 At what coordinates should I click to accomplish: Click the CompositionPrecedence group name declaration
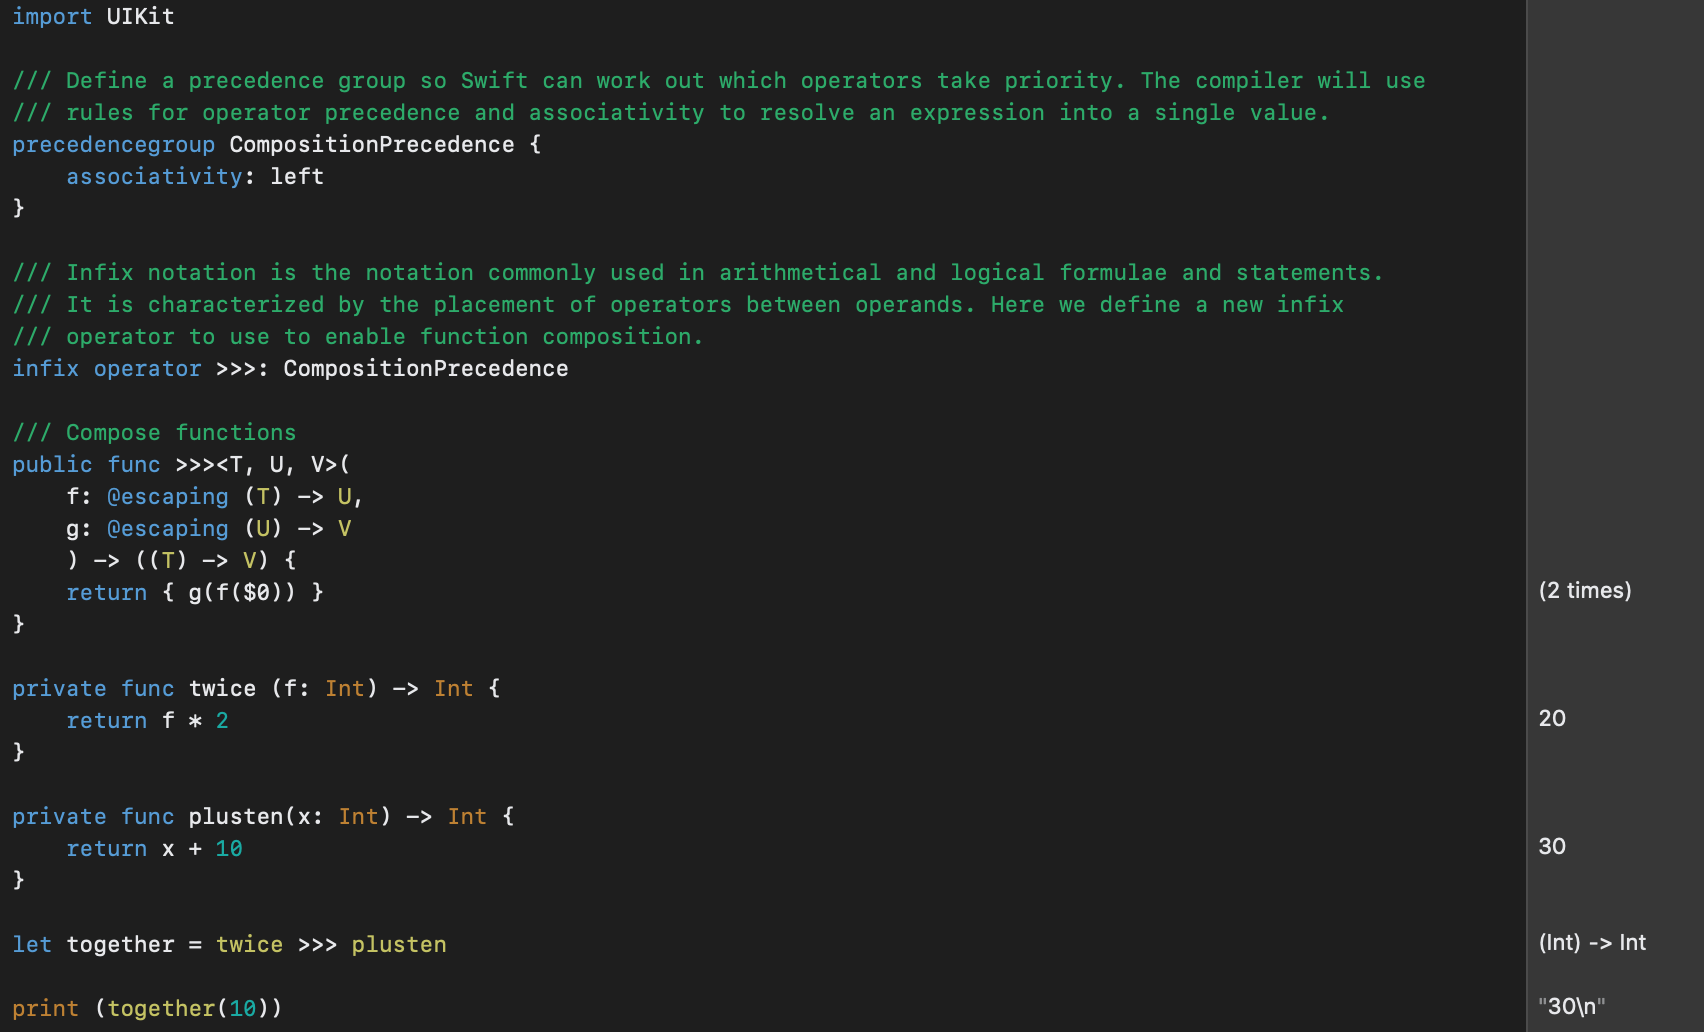[x=372, y=145]
